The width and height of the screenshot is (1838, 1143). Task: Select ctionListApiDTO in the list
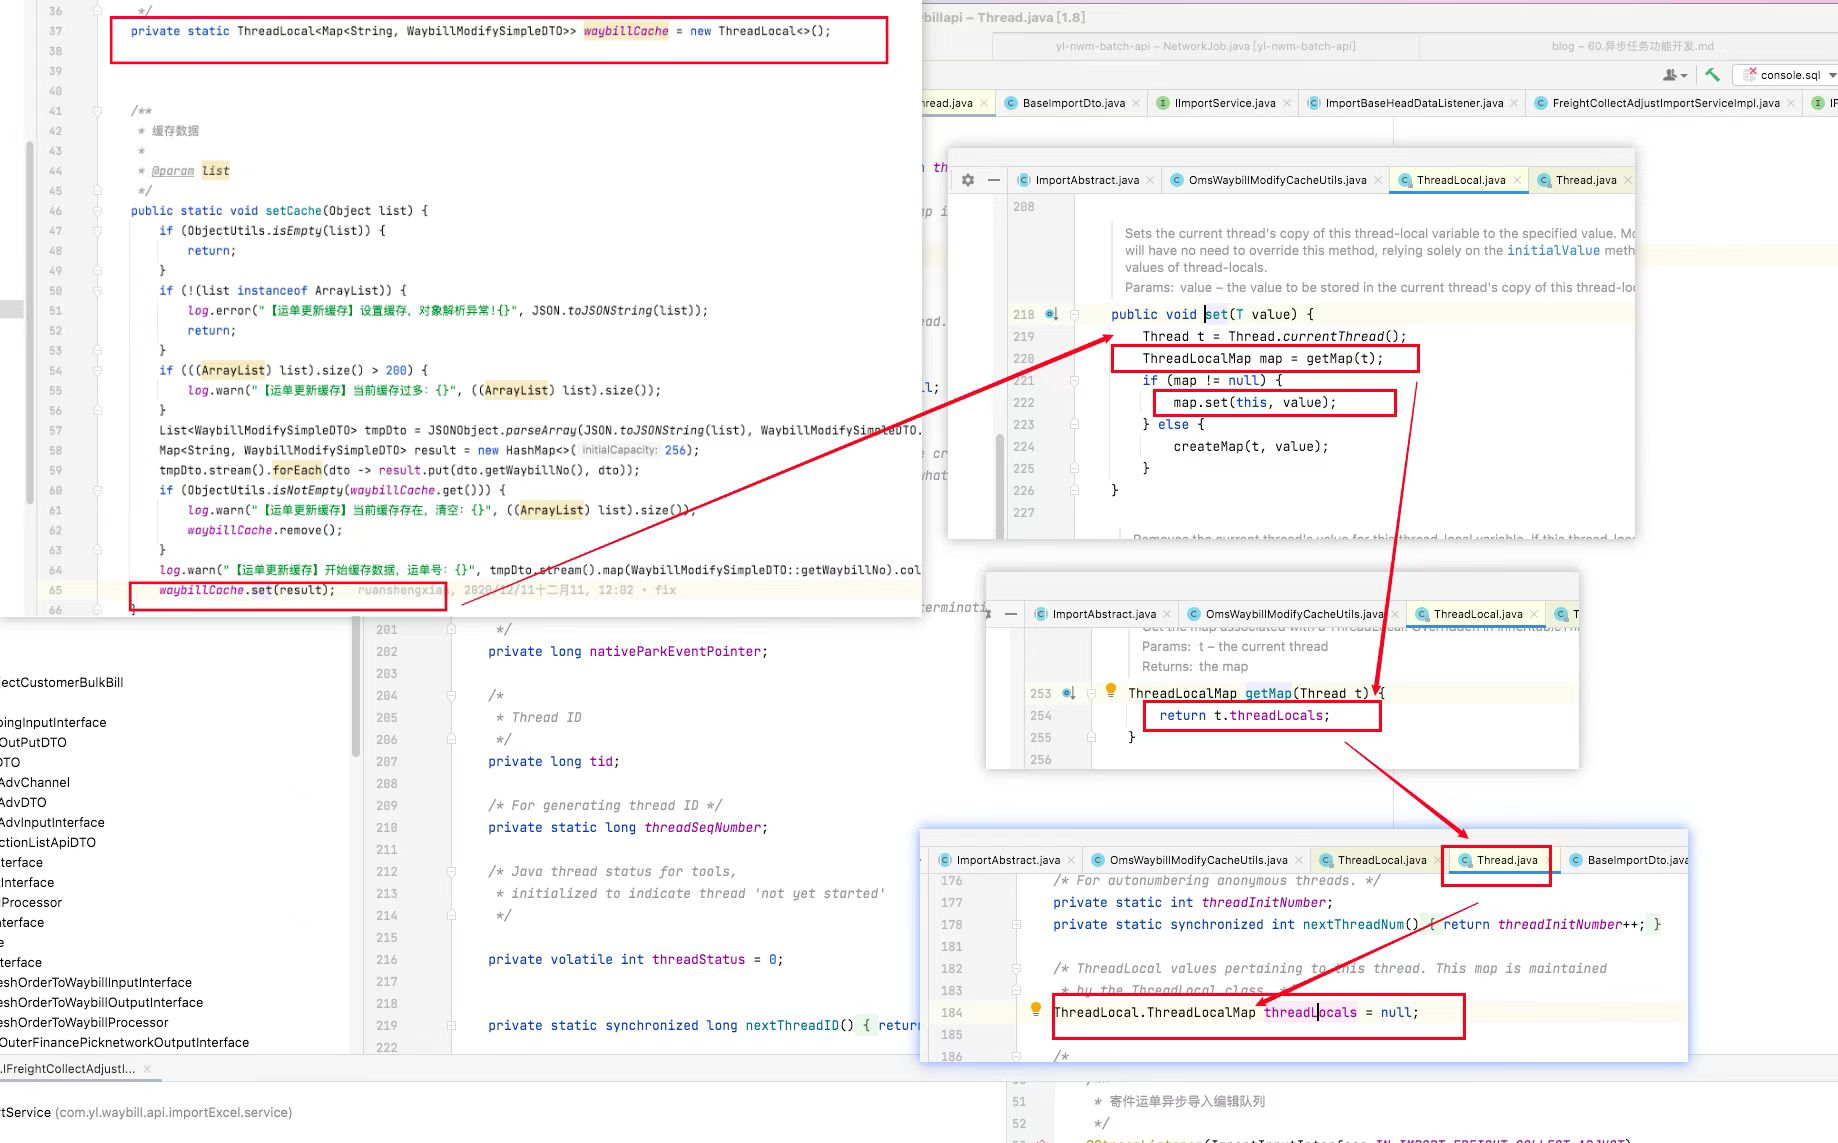coord(48,842)
